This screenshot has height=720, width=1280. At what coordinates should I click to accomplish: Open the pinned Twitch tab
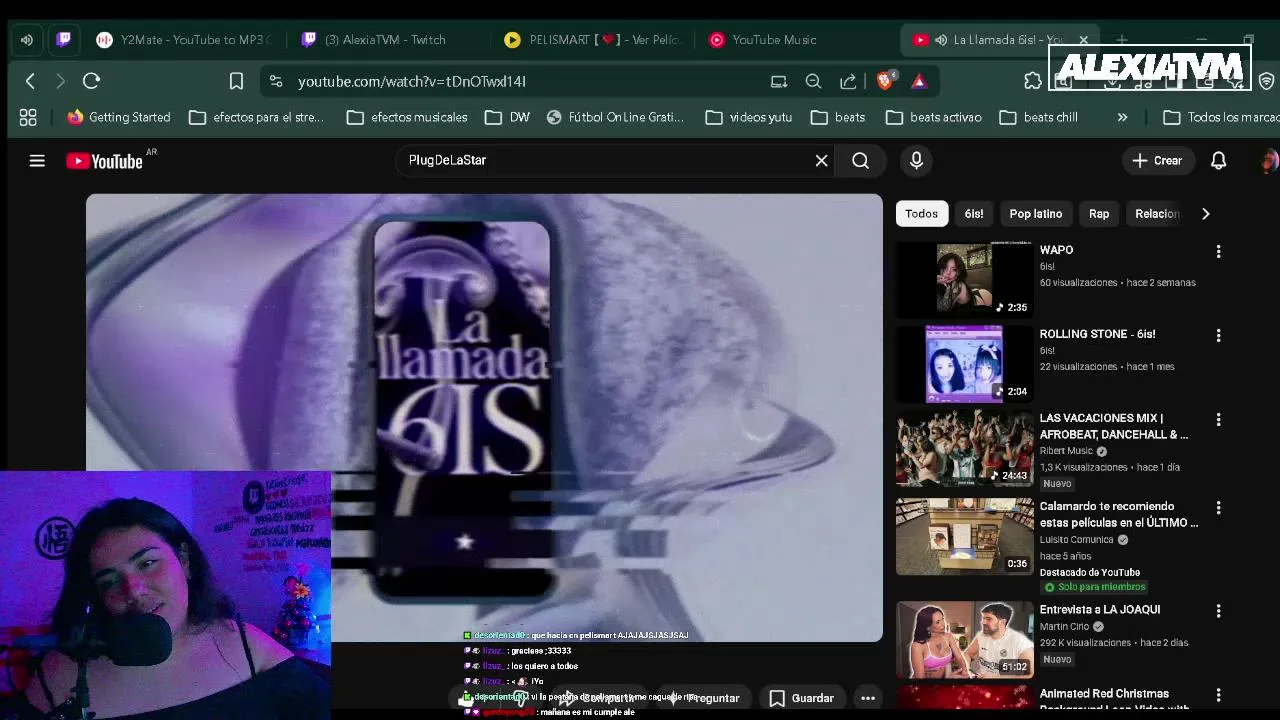[x=64, y=40]
